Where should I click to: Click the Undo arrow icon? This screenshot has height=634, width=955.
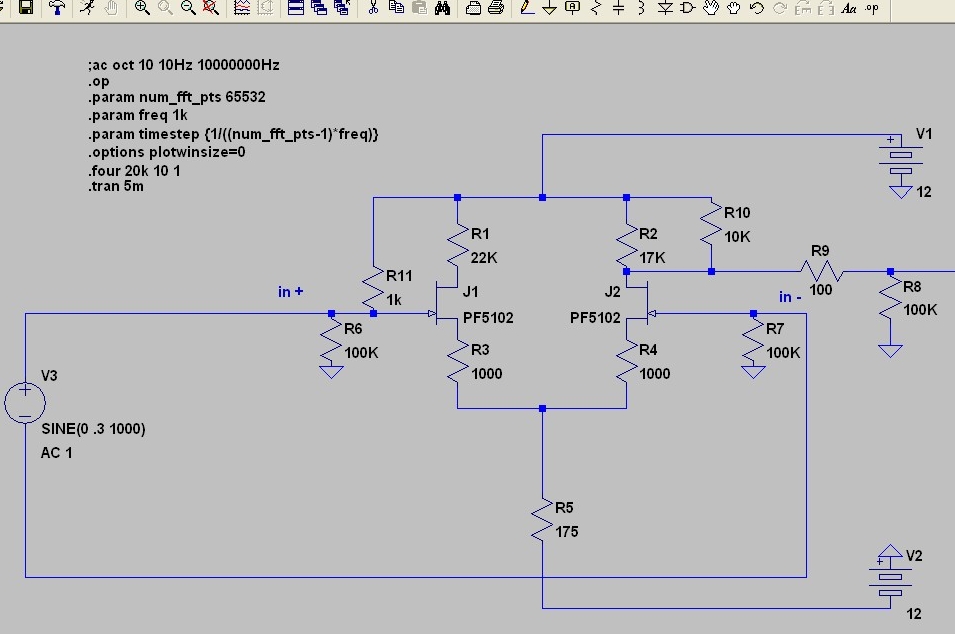756,7
